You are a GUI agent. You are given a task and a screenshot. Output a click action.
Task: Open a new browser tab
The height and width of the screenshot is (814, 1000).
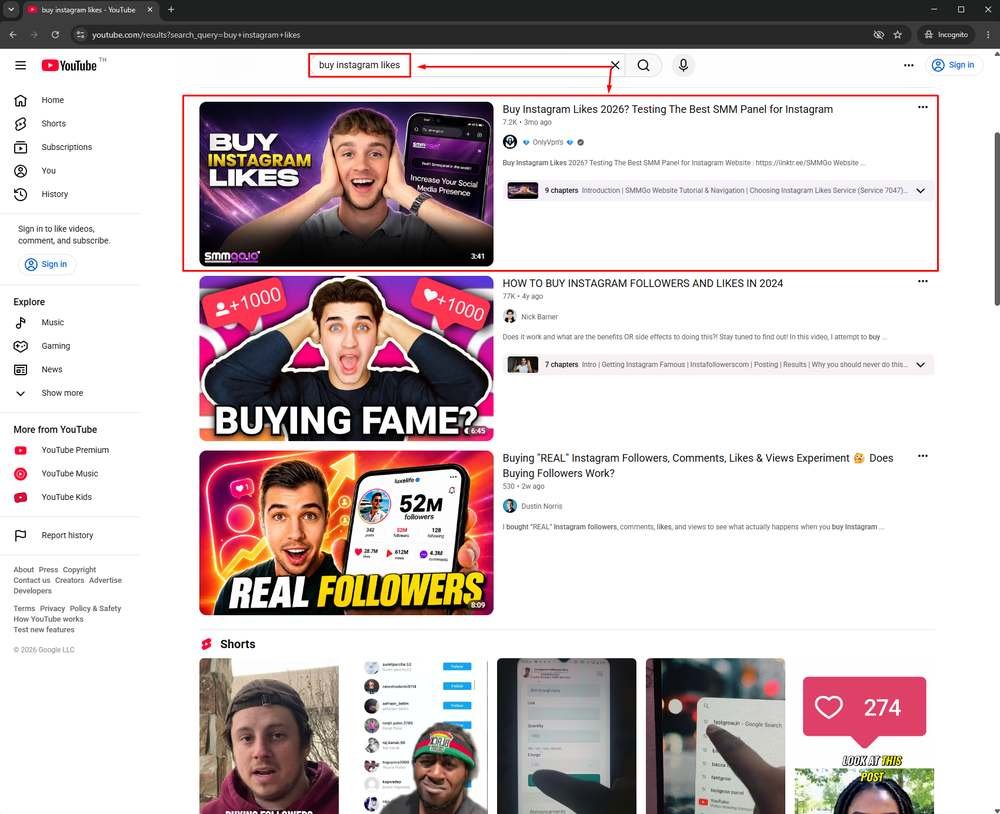[171, 10]
